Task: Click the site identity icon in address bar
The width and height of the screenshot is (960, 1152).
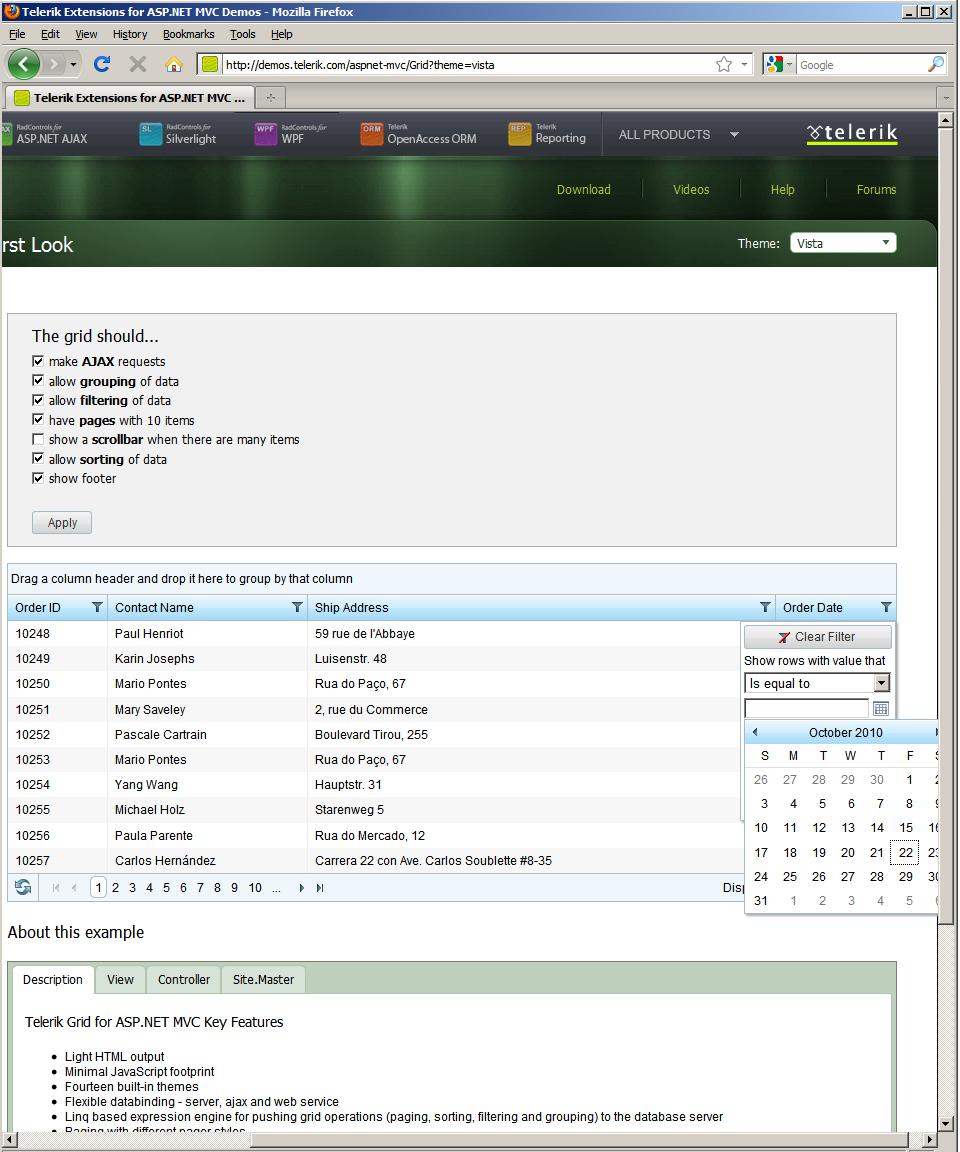Action: (210, 65)
